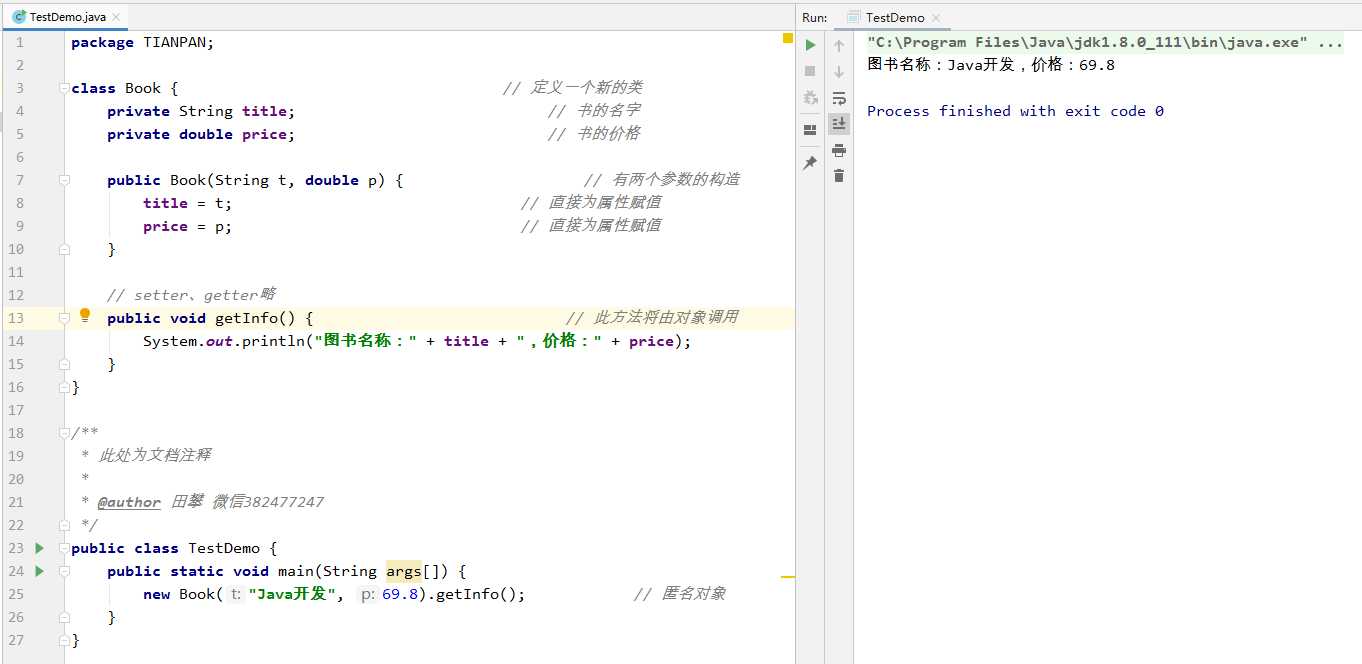Screen dimensions: 1362x664
Task: Click 'private String title;' declaration line 4
Action: [201, 111]
